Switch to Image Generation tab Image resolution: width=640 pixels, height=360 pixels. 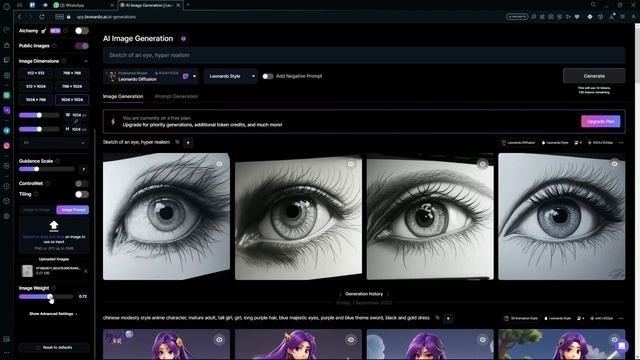point(123,96)
